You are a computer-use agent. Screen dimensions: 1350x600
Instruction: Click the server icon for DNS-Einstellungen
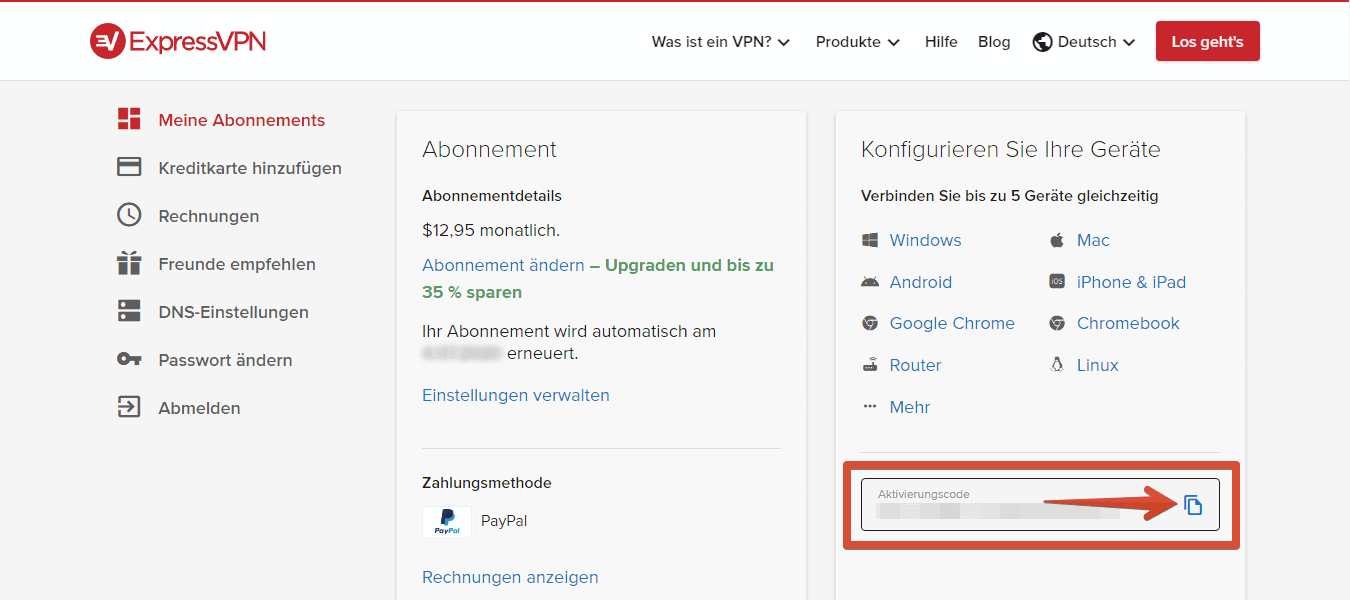click(x=129, y=311)
